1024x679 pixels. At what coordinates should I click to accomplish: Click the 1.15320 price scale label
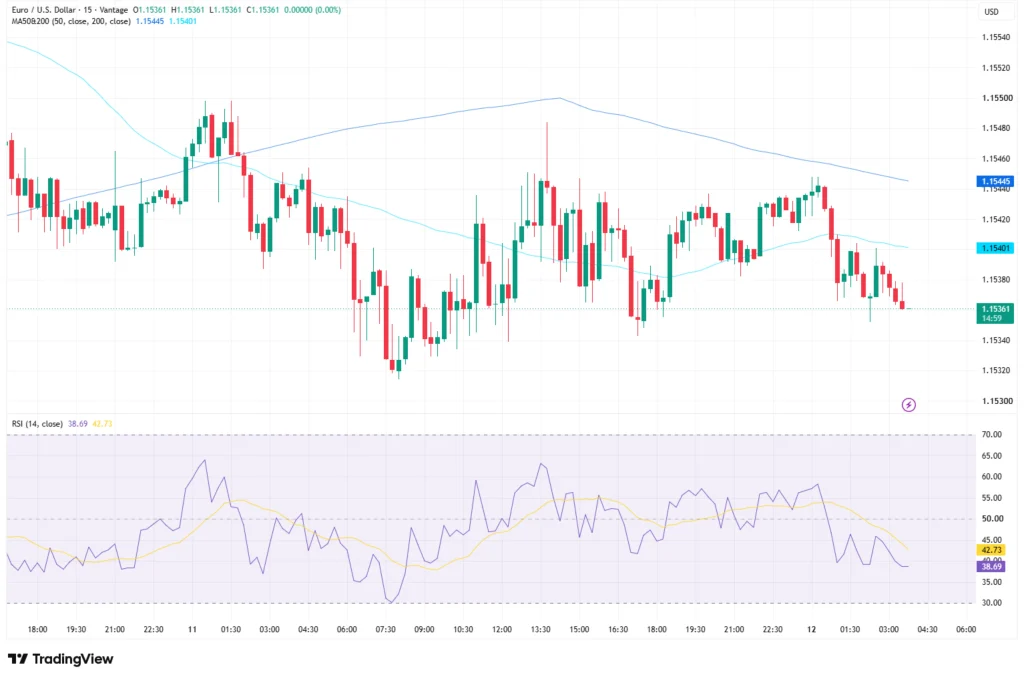click(997, 370)
